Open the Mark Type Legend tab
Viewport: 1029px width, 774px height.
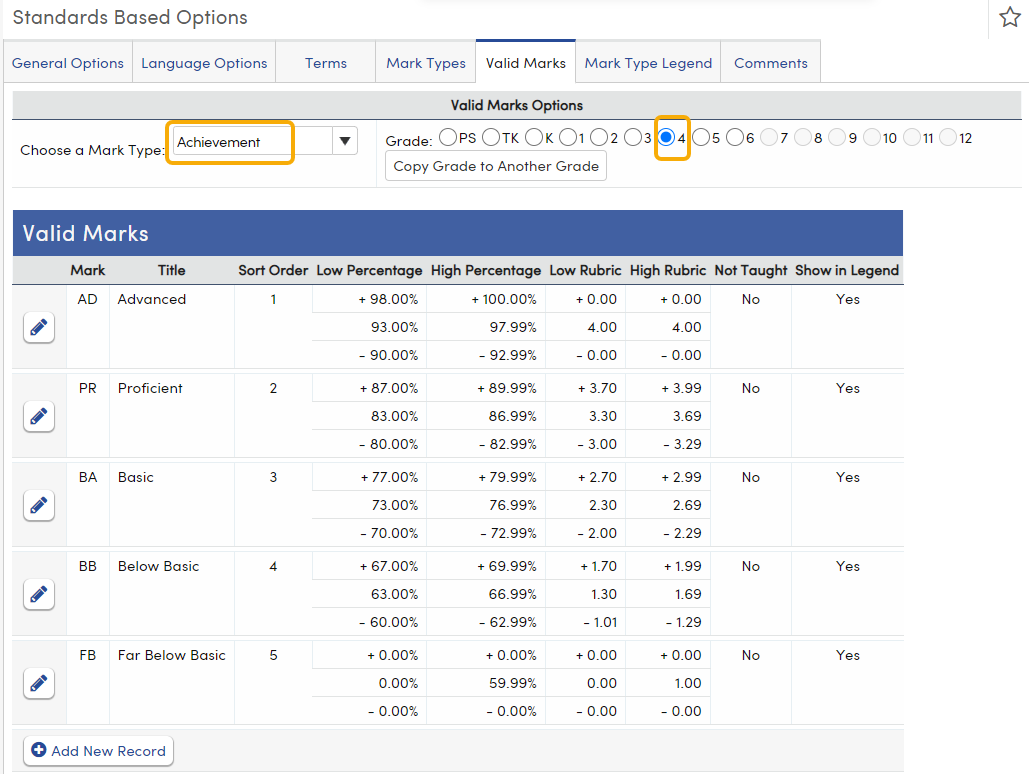pyautogui.click(x=648, y=63)
